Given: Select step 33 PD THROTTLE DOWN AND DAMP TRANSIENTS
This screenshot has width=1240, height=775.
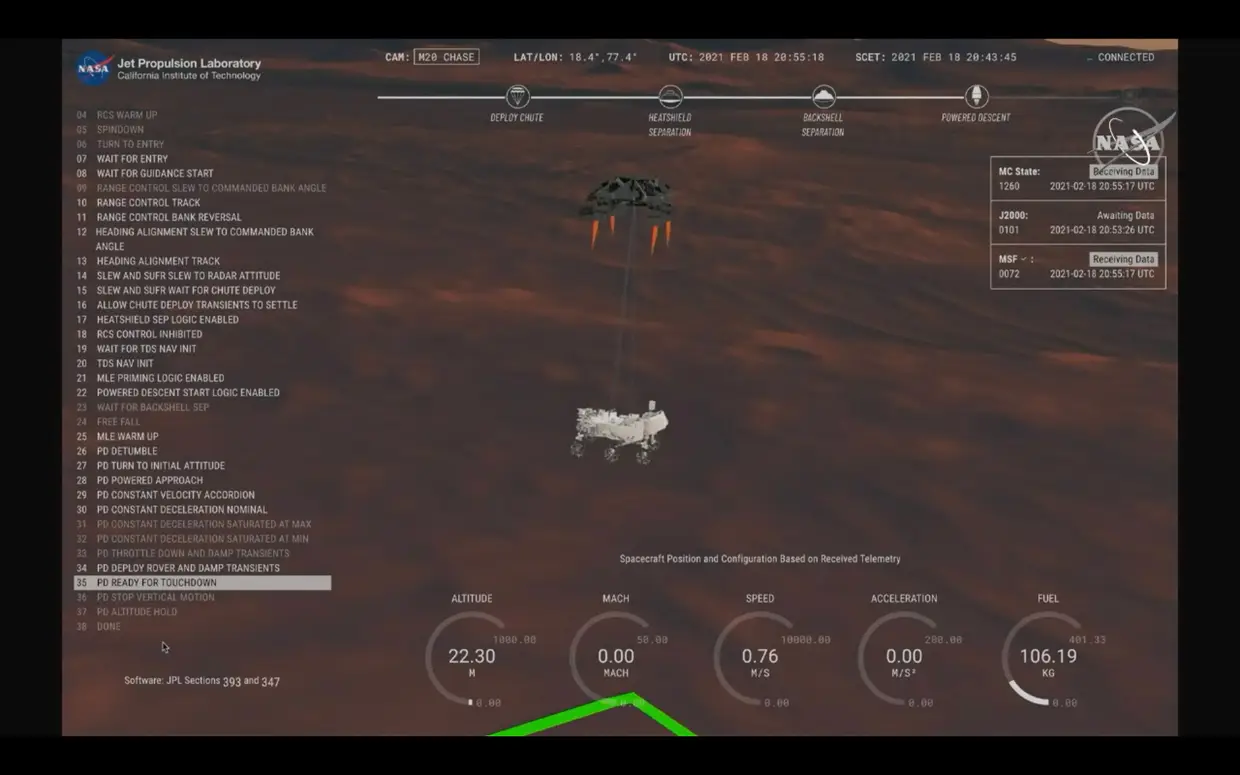Looking at the screenshot, I should [x=183, y=553].
